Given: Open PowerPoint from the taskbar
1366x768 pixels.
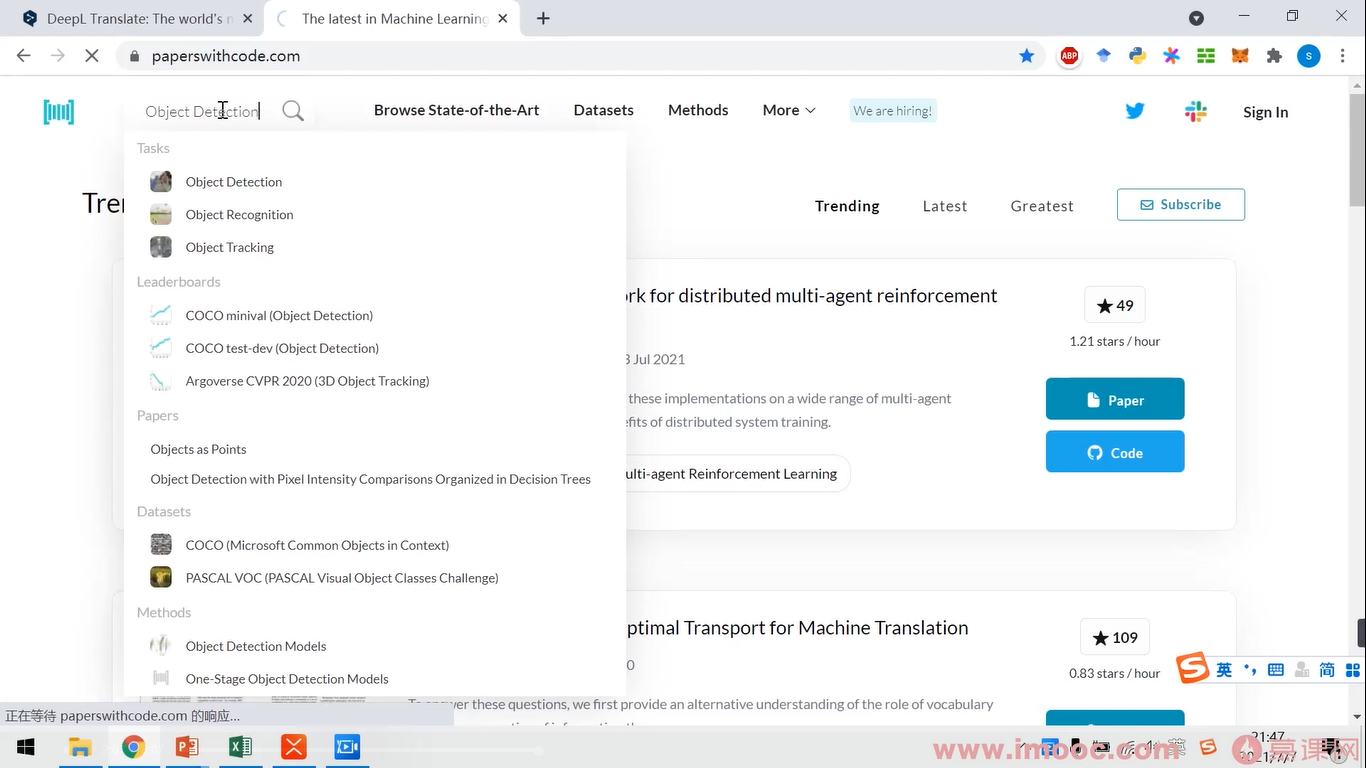Looking at the screenshot, I should tap(187, 747).
